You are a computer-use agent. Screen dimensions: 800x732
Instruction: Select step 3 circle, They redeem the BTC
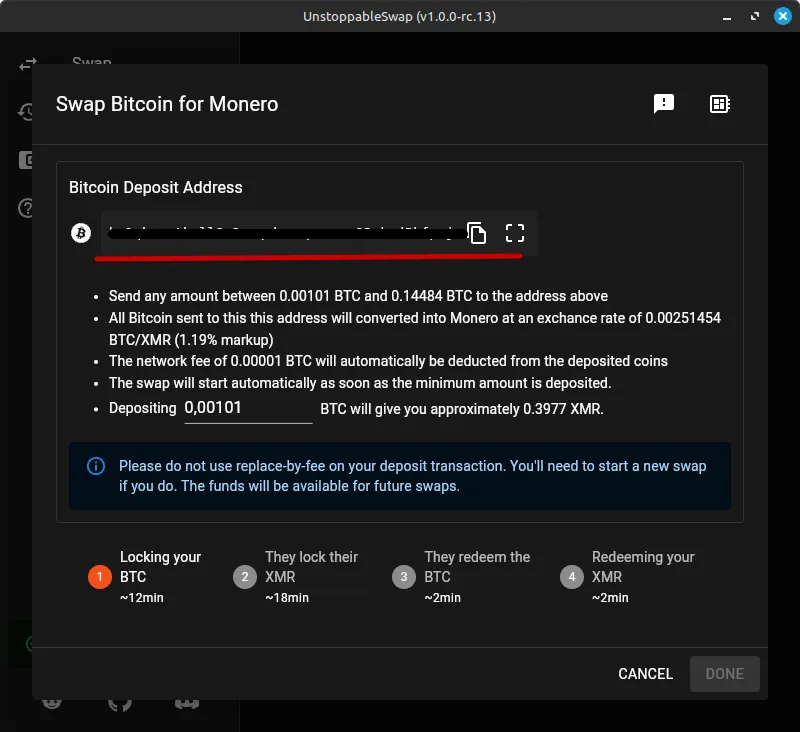point(404,577)
